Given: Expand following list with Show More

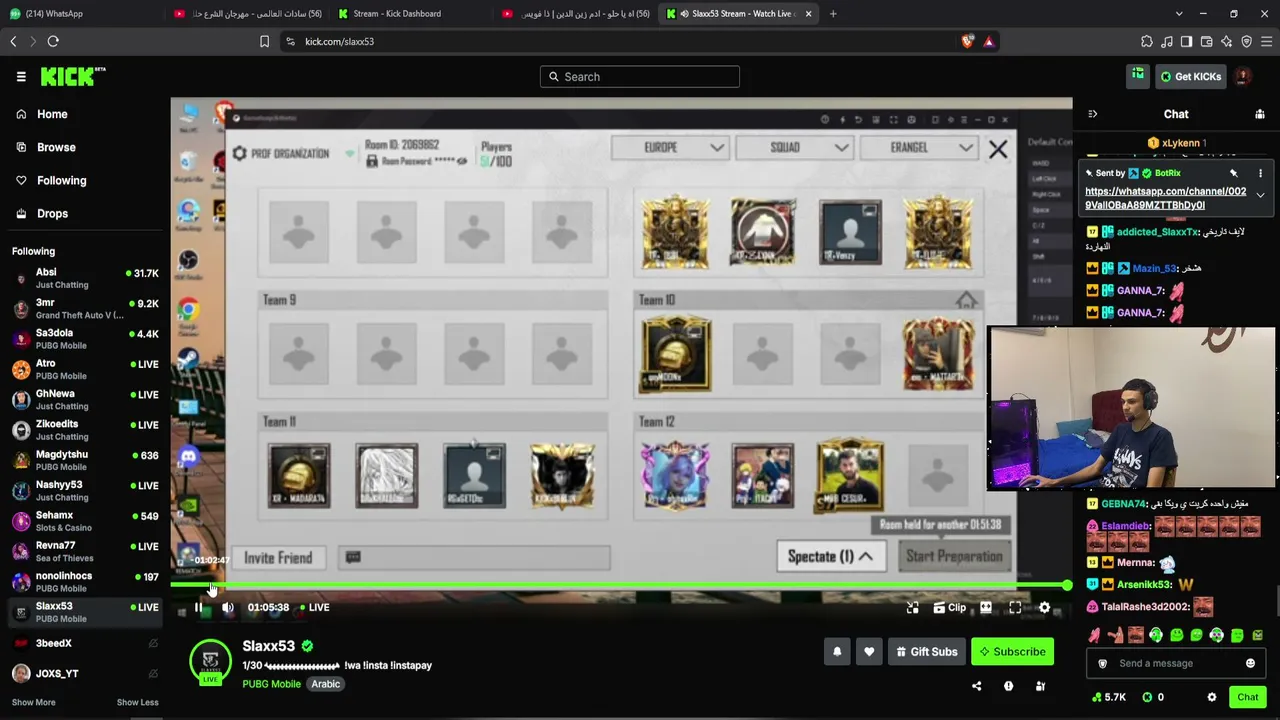Looking at the screenshot, I should pos(33,702).
